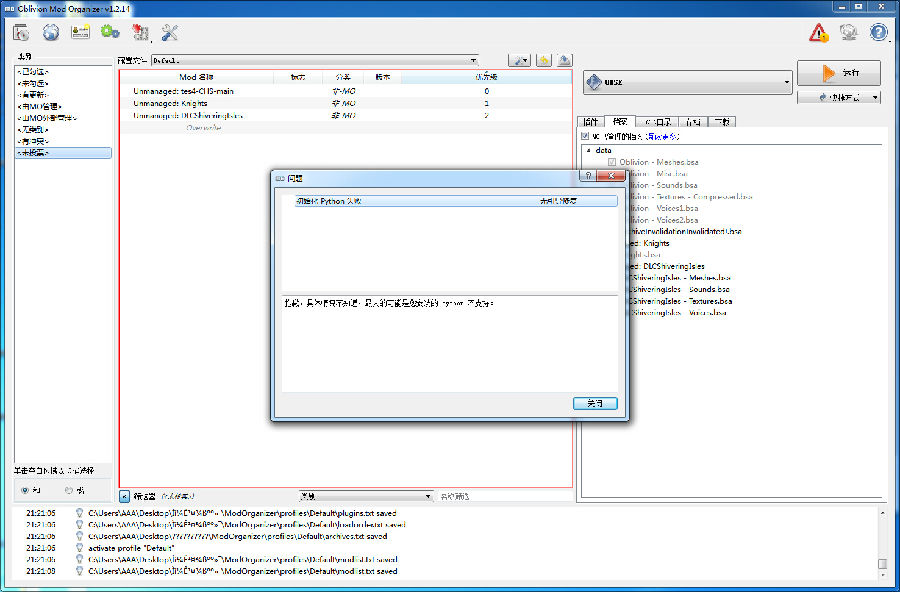The width and height of the screenshot is (900, 592).
Task: Toggle the checkbox above the data tree
Action: click(585, 137)
